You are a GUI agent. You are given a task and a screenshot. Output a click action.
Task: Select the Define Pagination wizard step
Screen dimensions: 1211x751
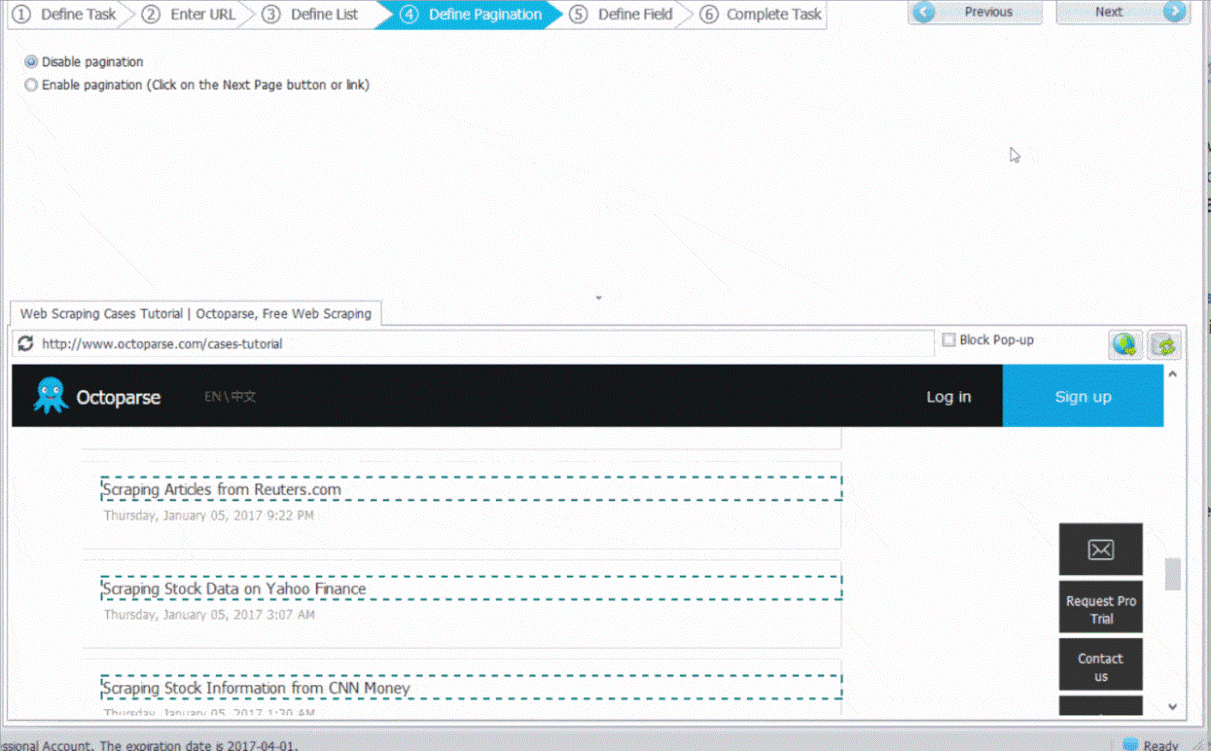(x=472, y=14)
